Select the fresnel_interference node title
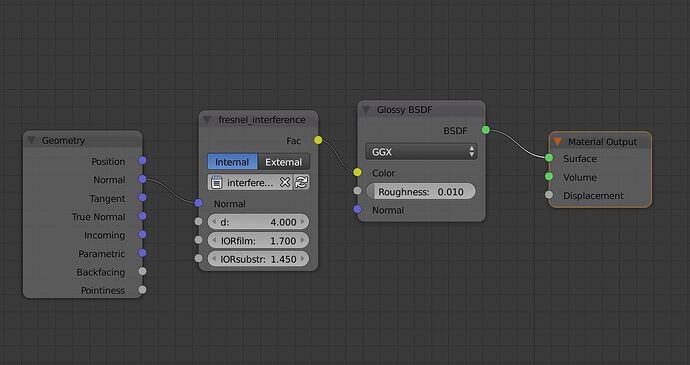The width and height of the screenshot is (690, 365). 262,120
